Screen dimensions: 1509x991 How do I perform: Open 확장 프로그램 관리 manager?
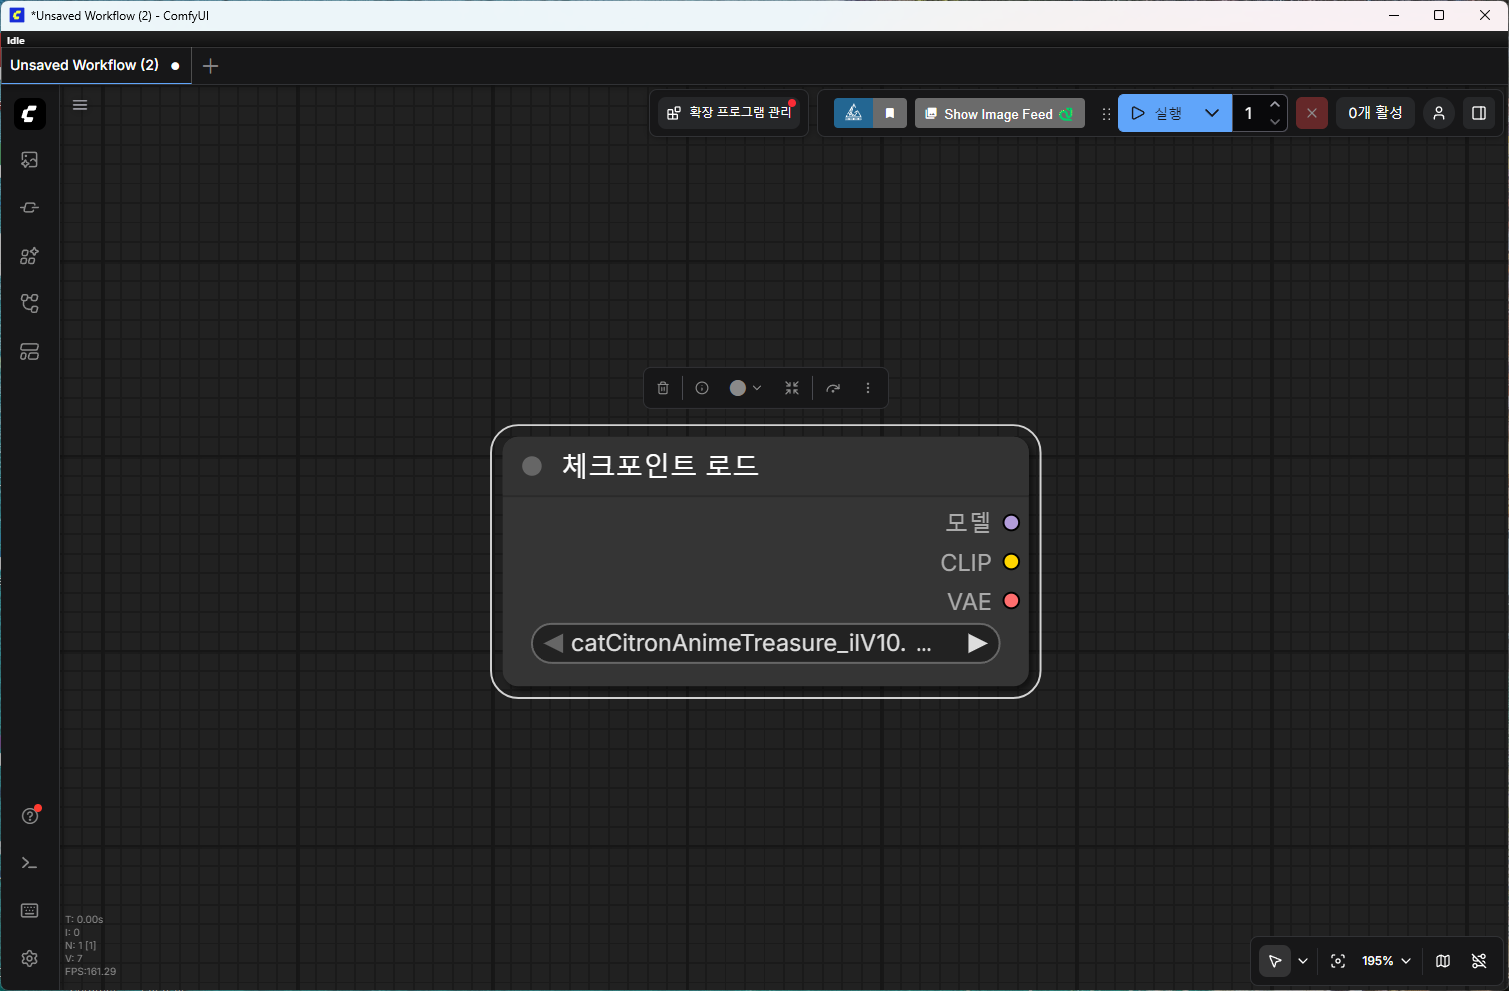pyautogui.click(x=730, y=113)
